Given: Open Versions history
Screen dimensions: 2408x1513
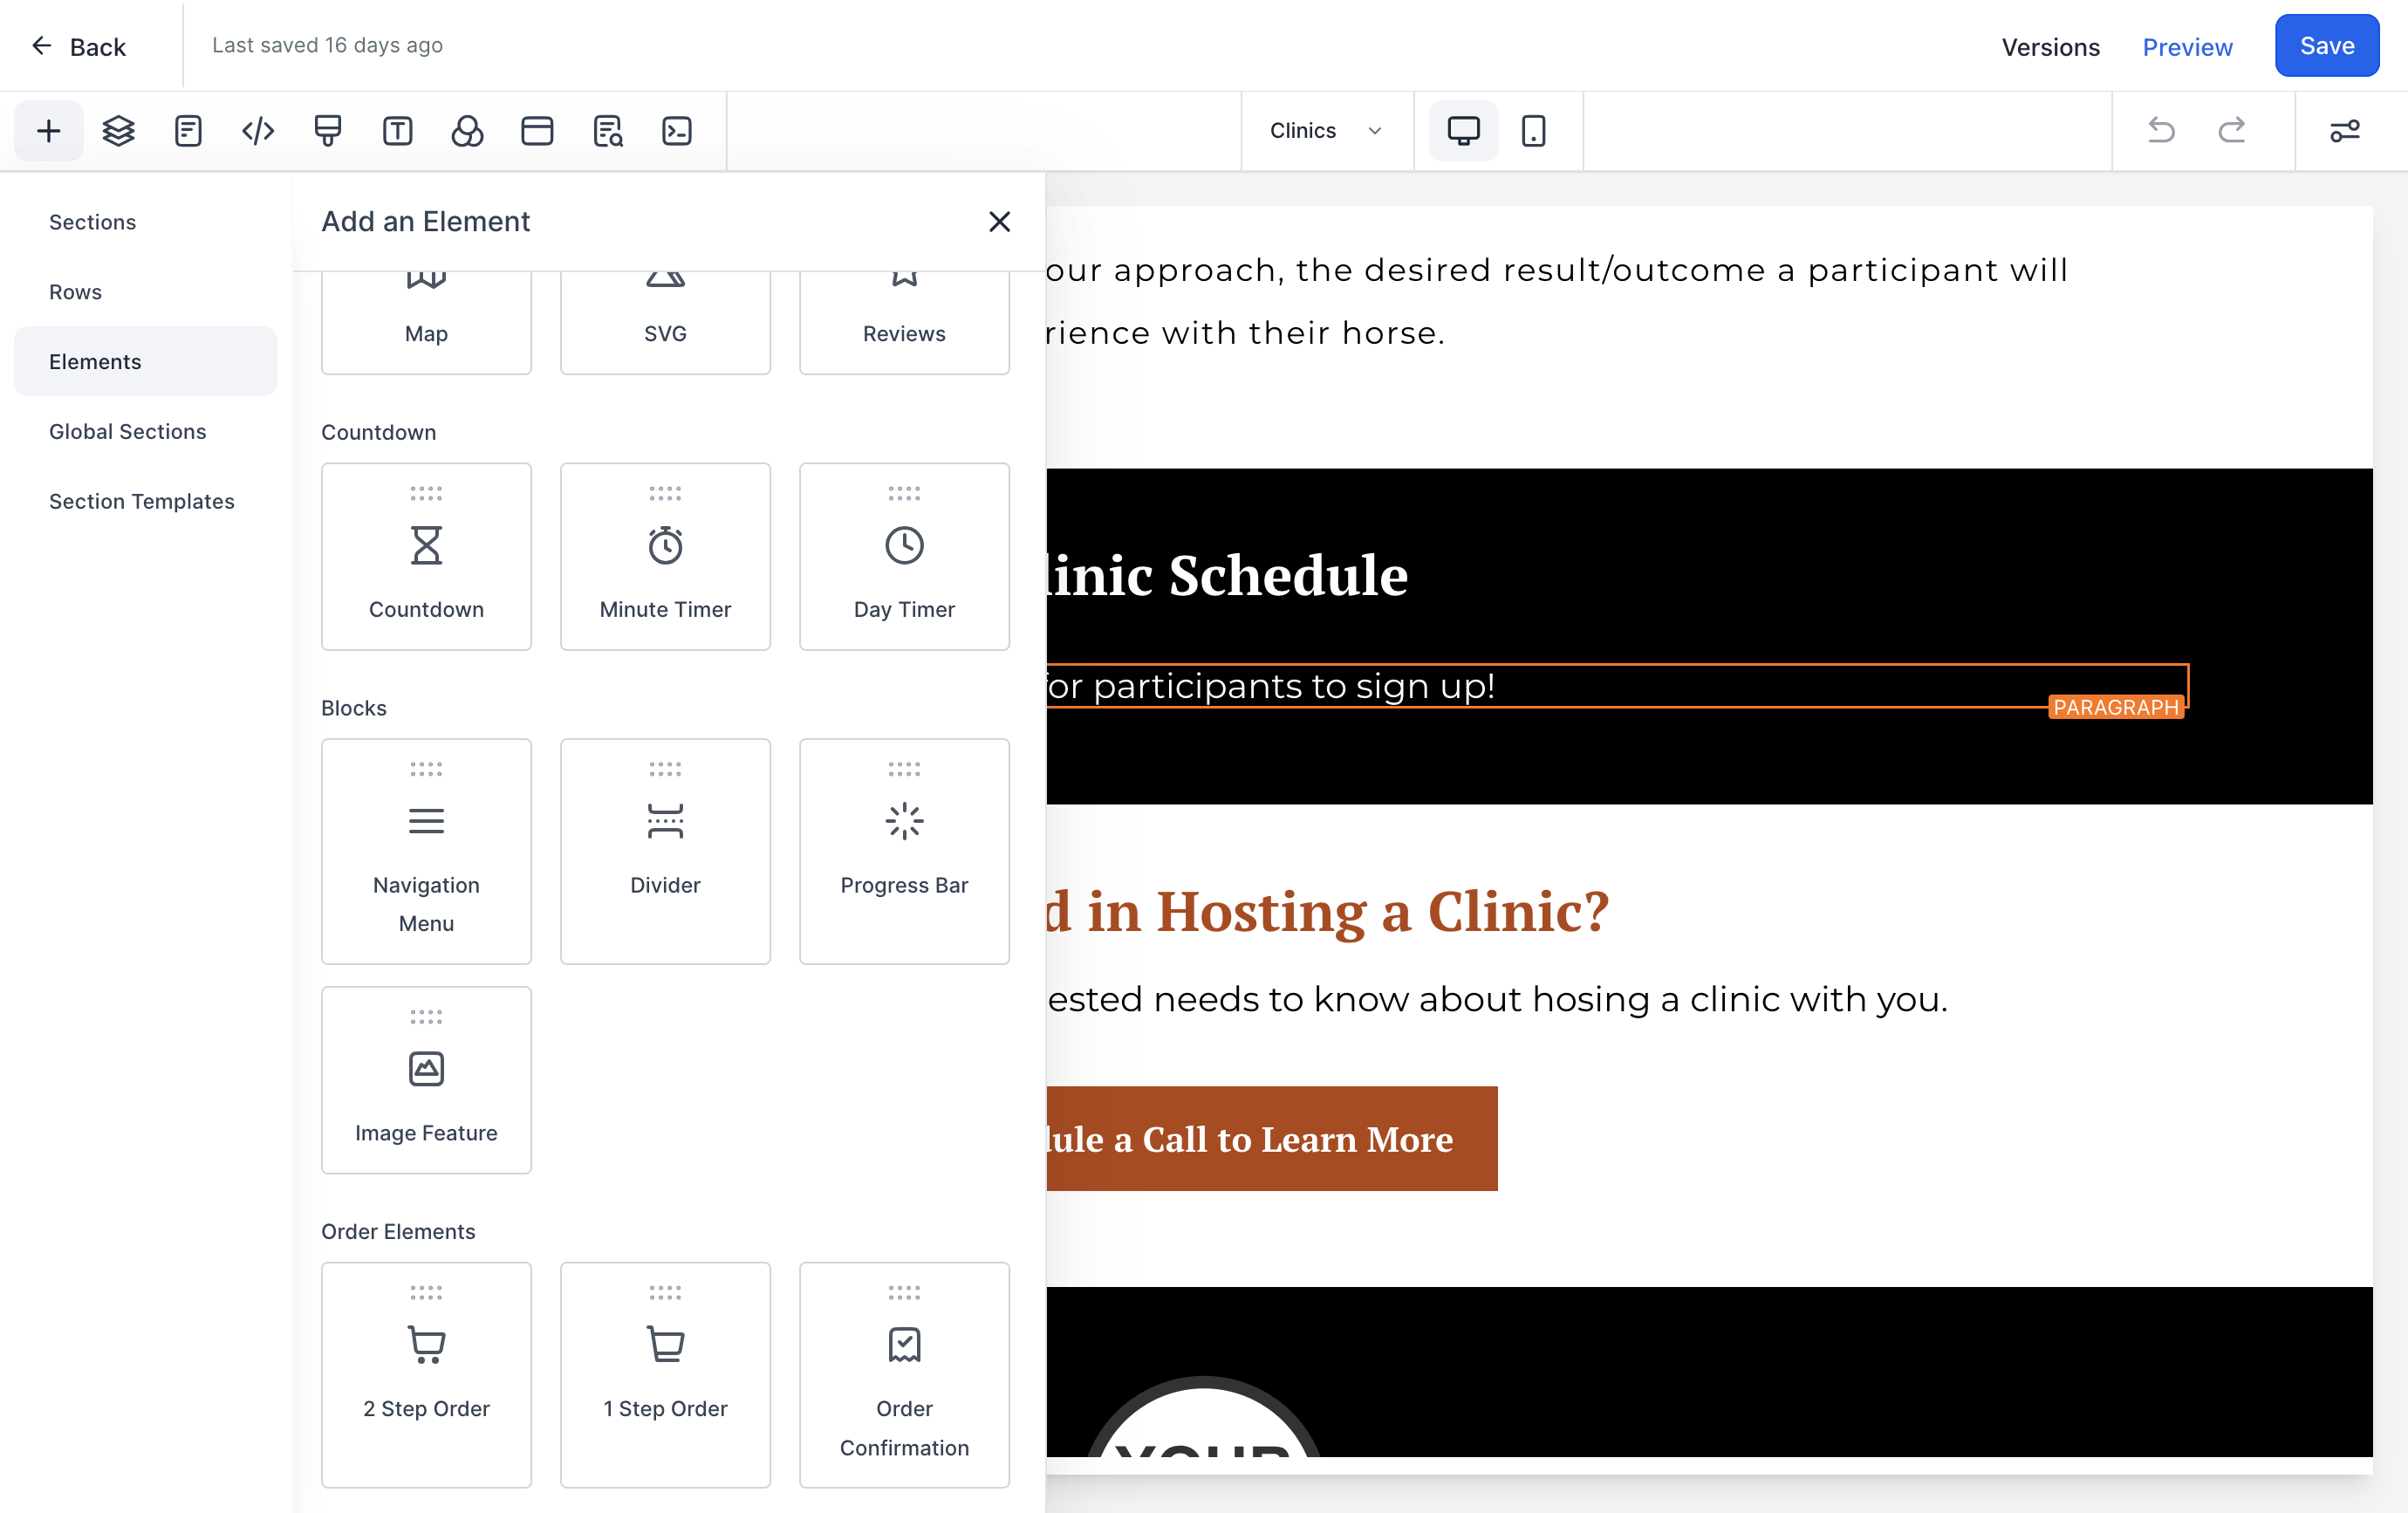Looking at the screenshot, I should click(x=2050, y=46).
